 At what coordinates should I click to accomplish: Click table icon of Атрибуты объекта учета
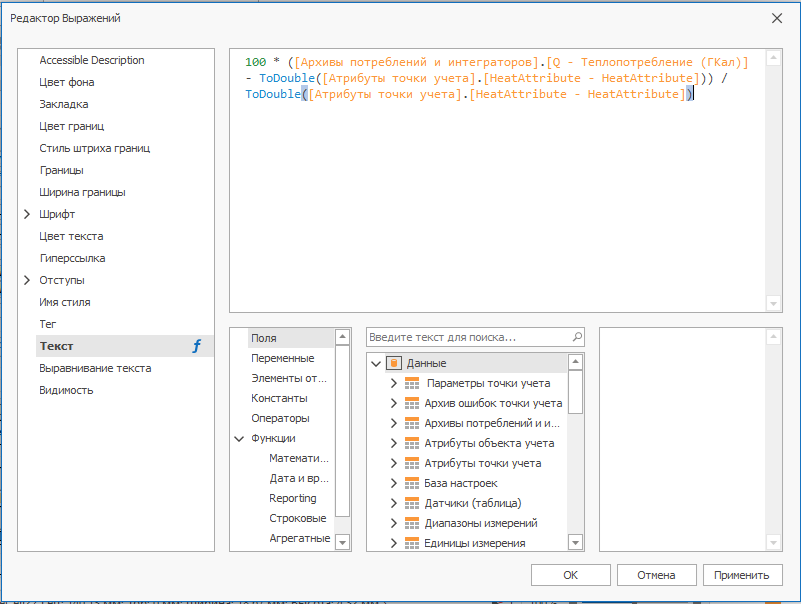pyautogui.click(x=412, y=443)
